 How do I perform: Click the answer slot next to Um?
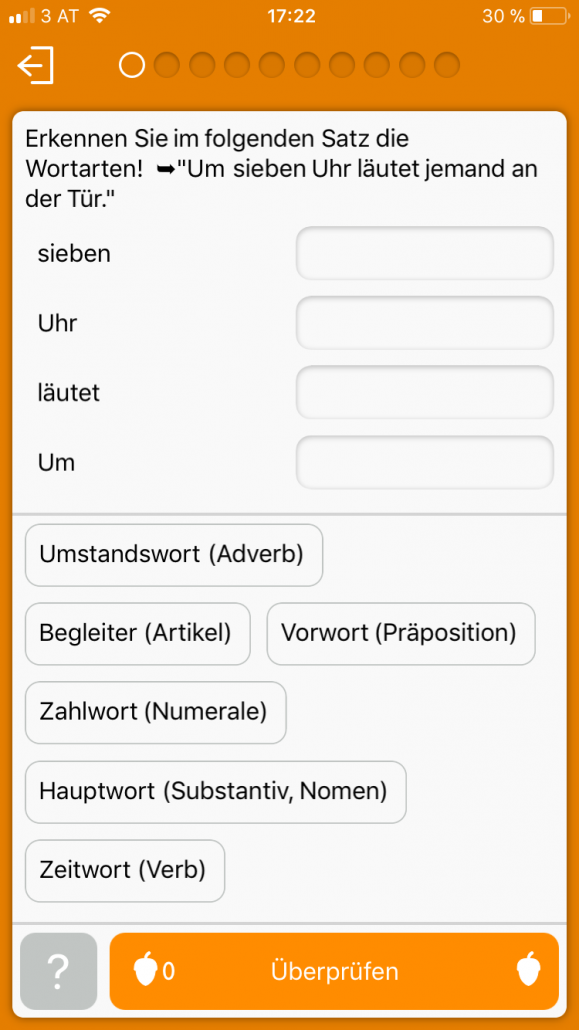pyautogui.click(x=423, y=462)
